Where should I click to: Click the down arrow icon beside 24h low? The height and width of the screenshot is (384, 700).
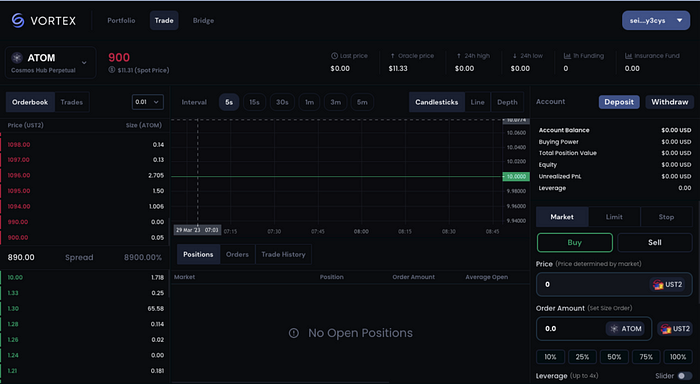[514, 56]
